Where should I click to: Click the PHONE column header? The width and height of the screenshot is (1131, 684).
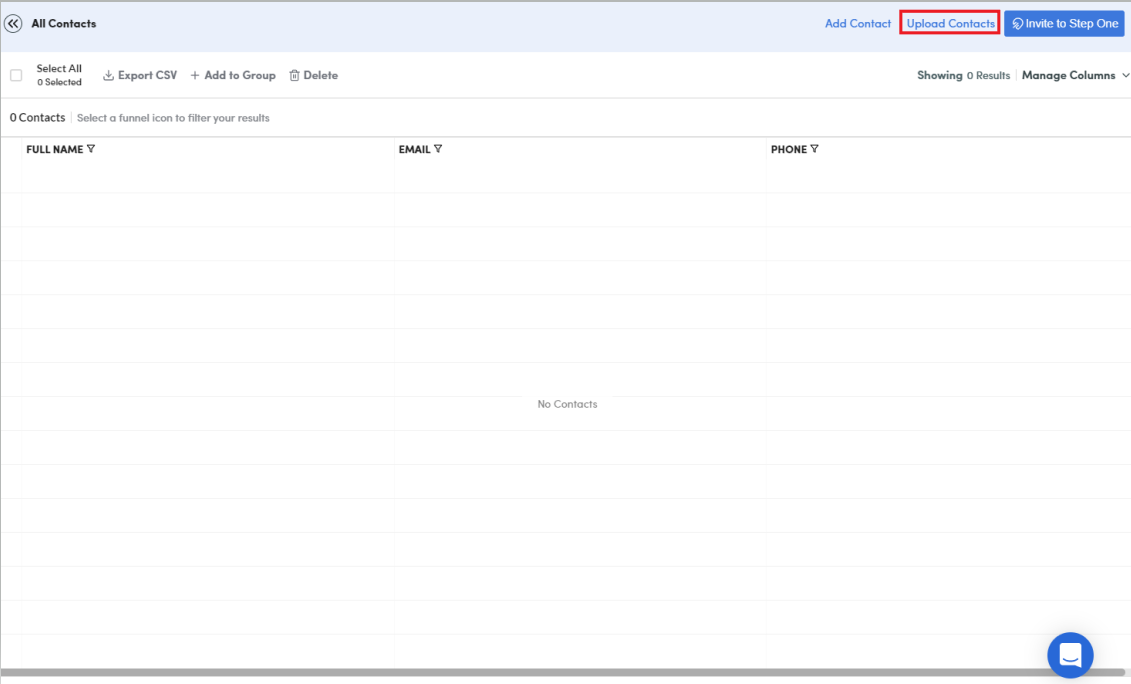tap(788, 149)
